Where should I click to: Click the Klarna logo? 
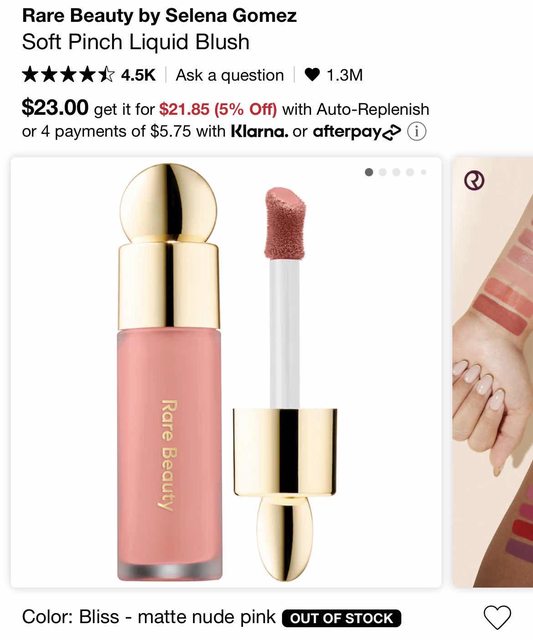coord(260,131)
